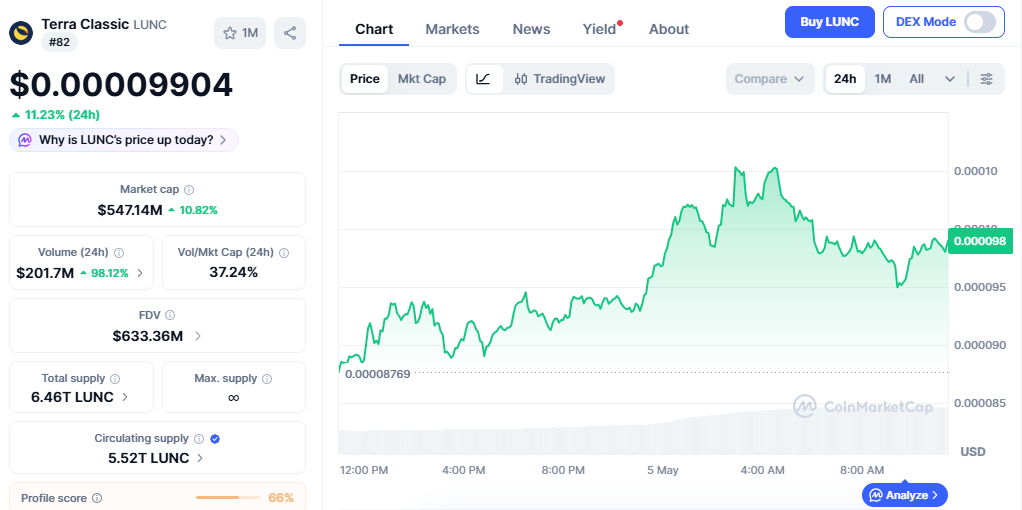
Task: Select Price view toggle
Action: 364,79
